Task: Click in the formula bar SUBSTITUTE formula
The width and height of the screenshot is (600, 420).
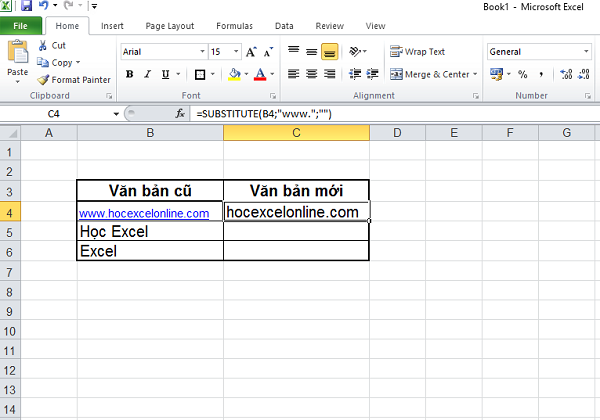Action: 264,114
